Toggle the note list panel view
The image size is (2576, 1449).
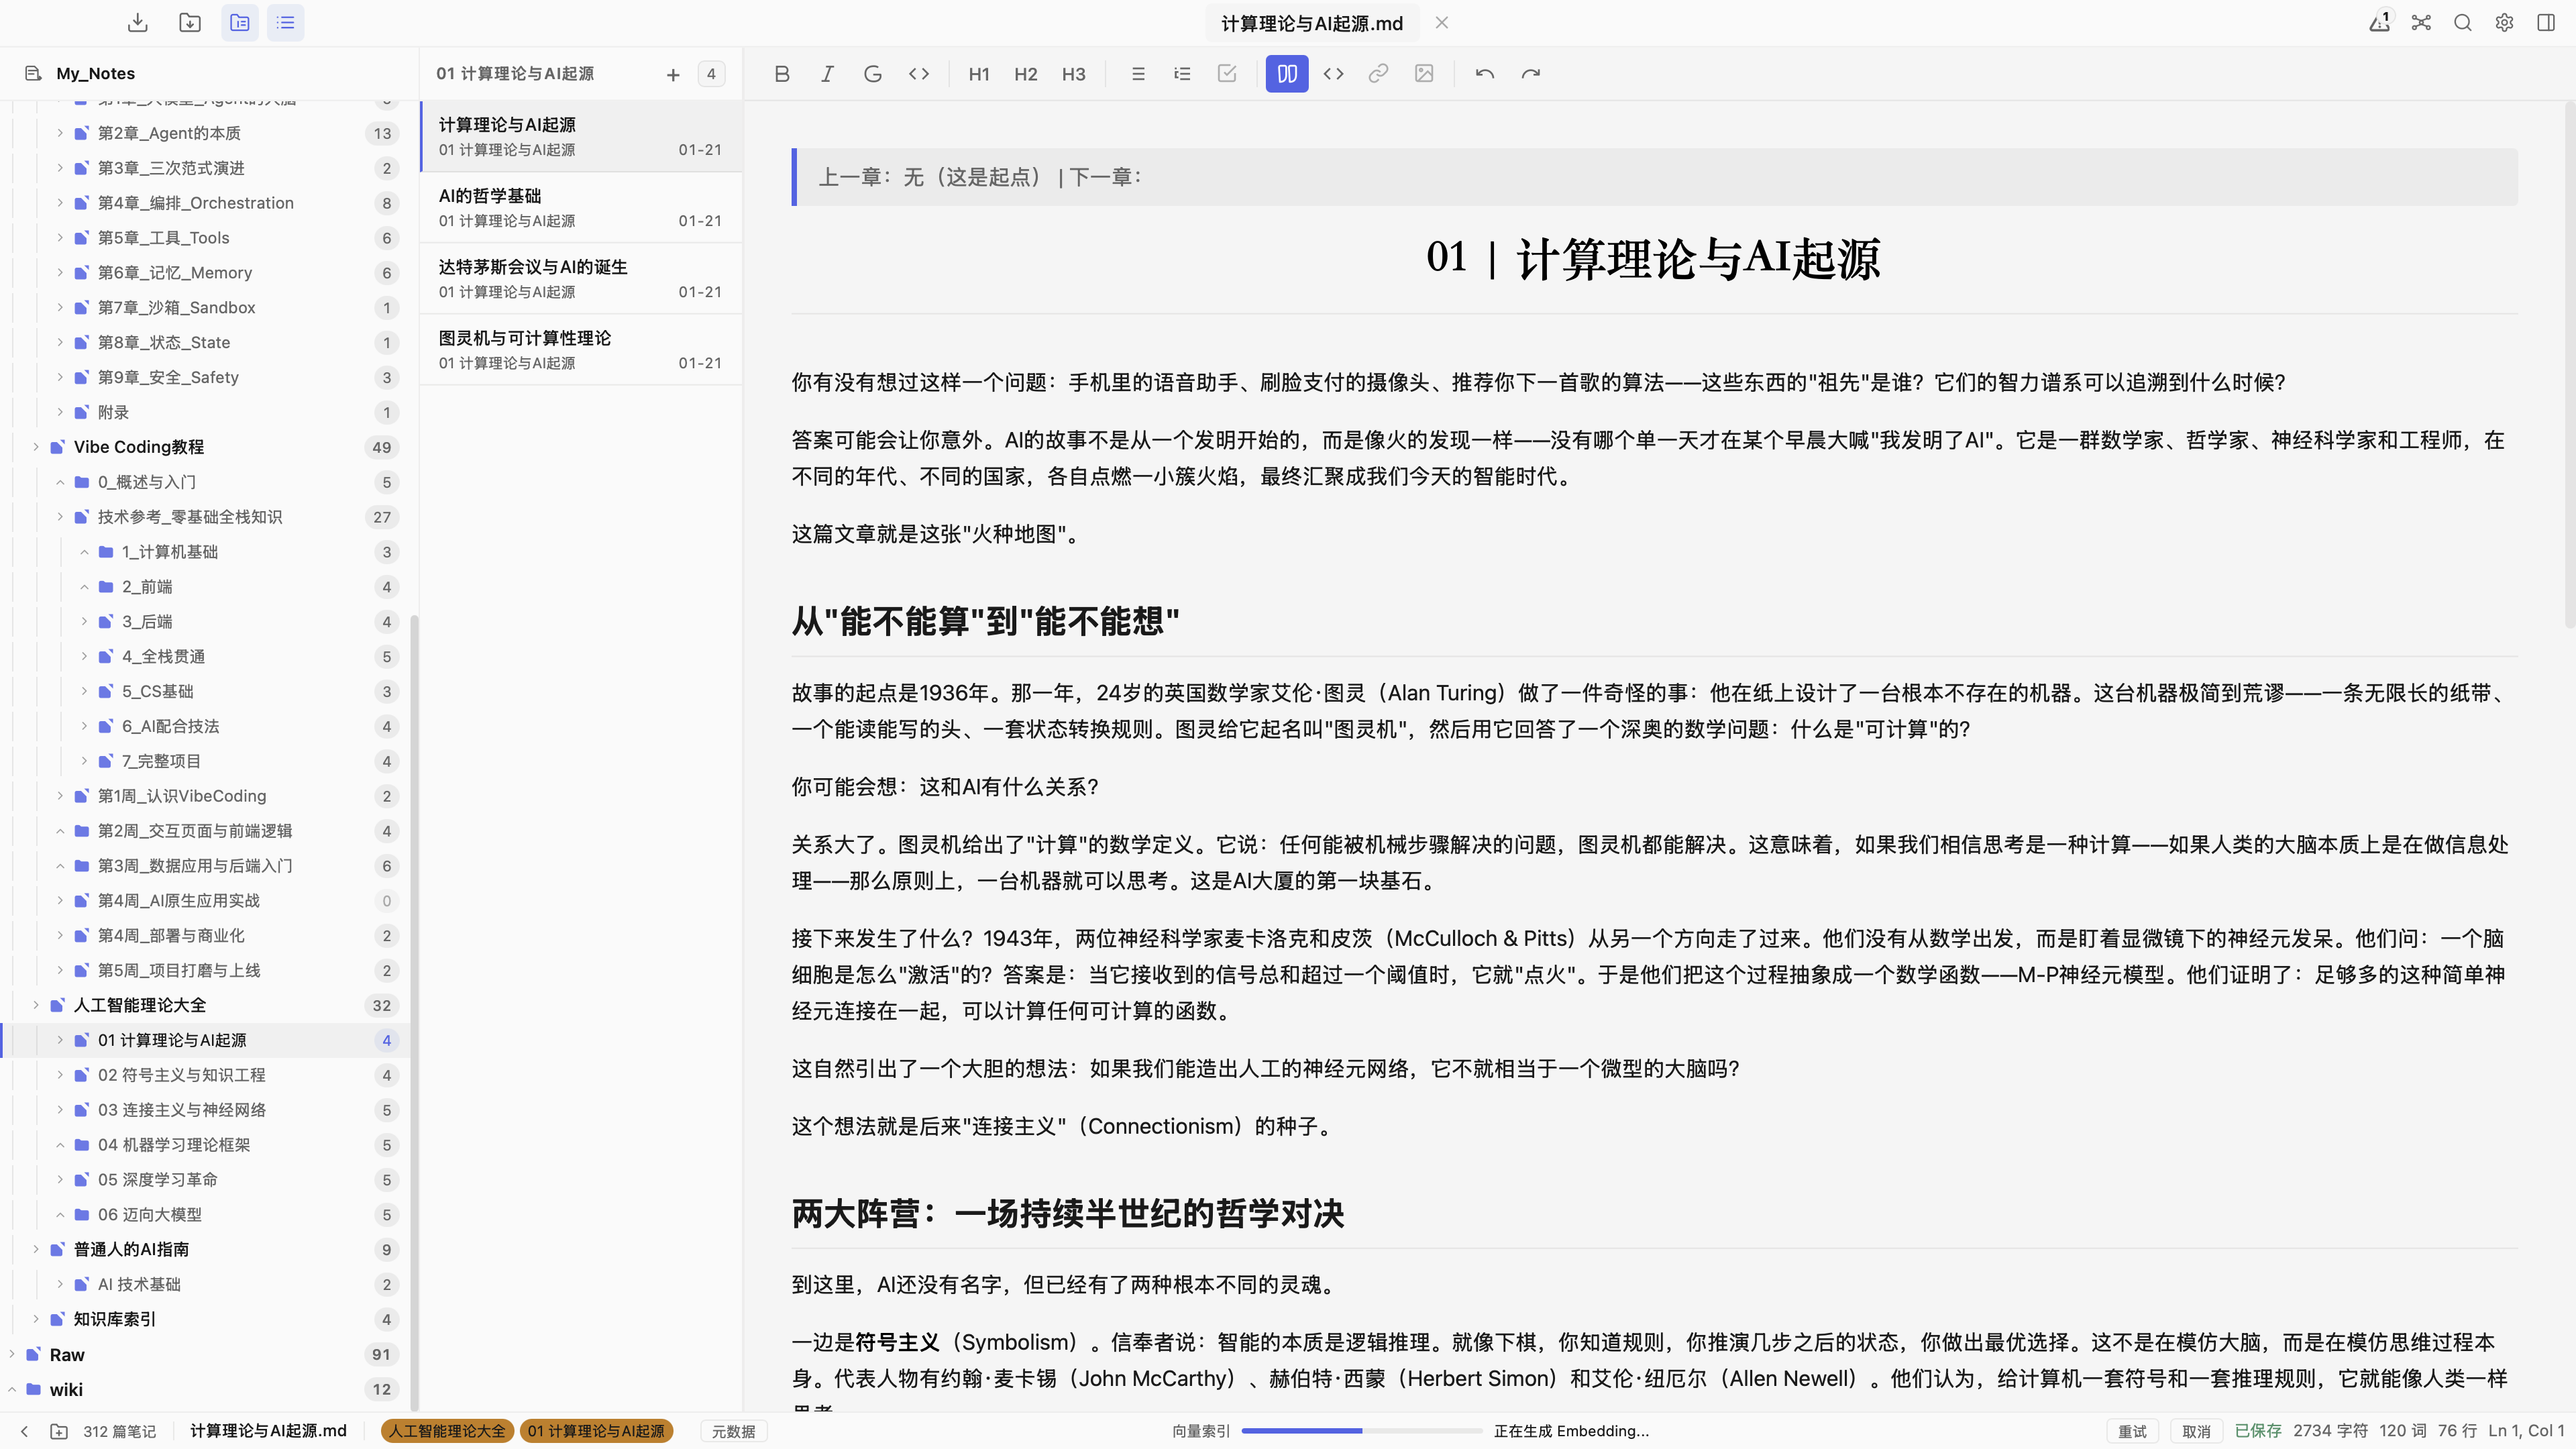286,22
